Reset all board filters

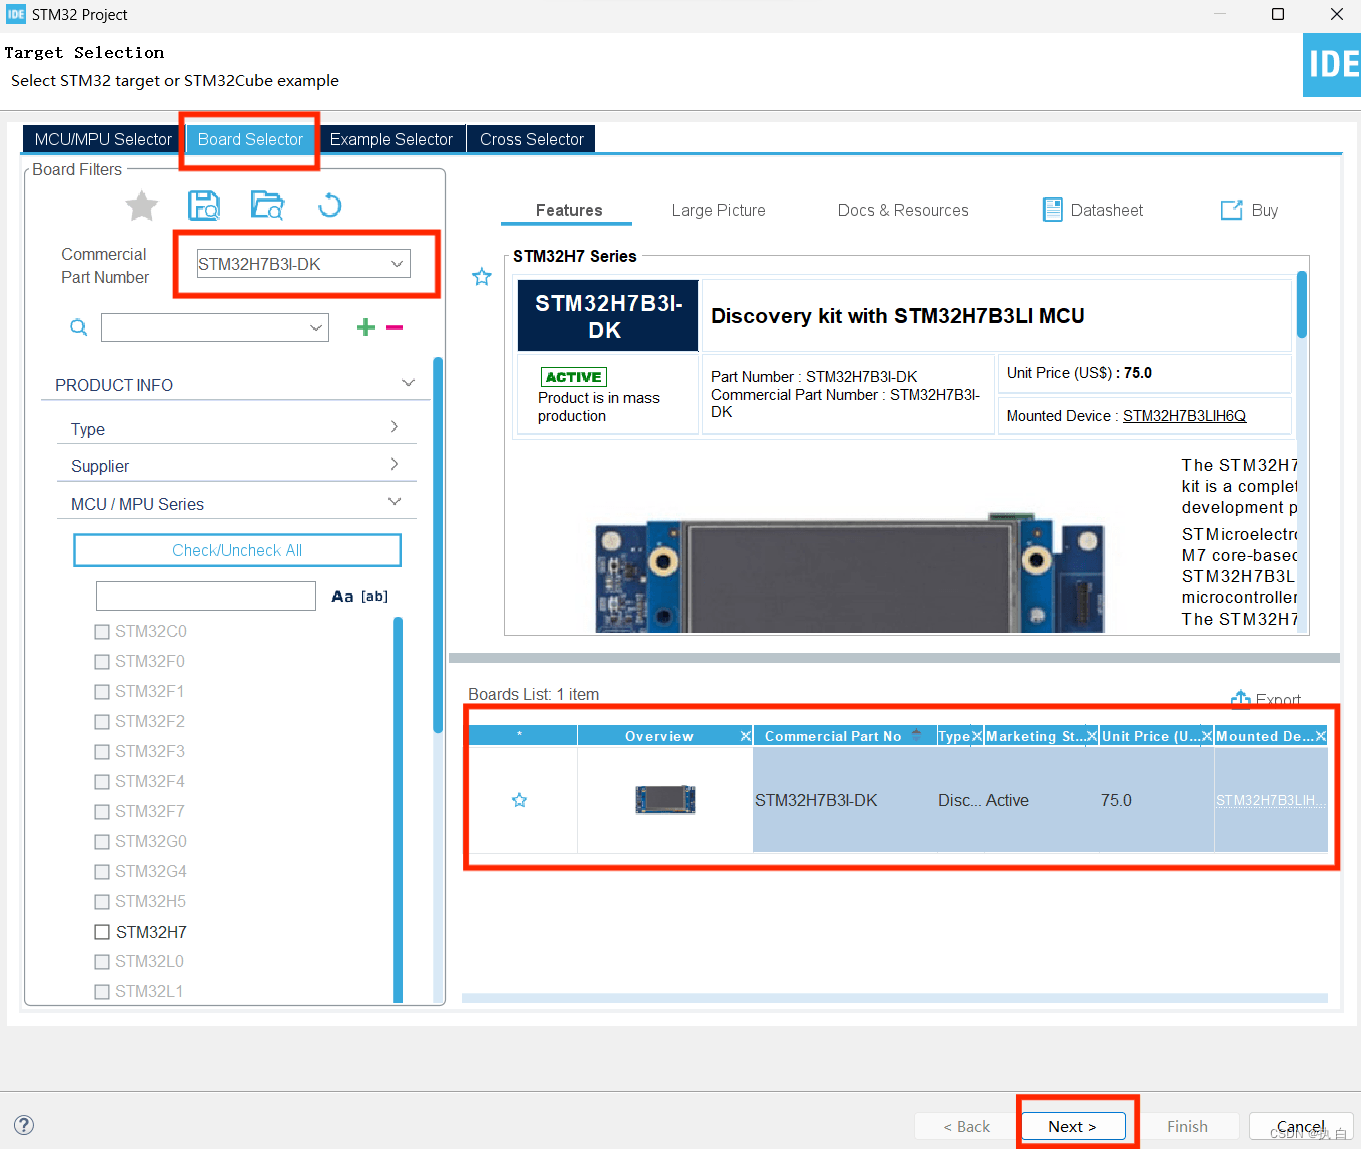[x=329, y=205]
